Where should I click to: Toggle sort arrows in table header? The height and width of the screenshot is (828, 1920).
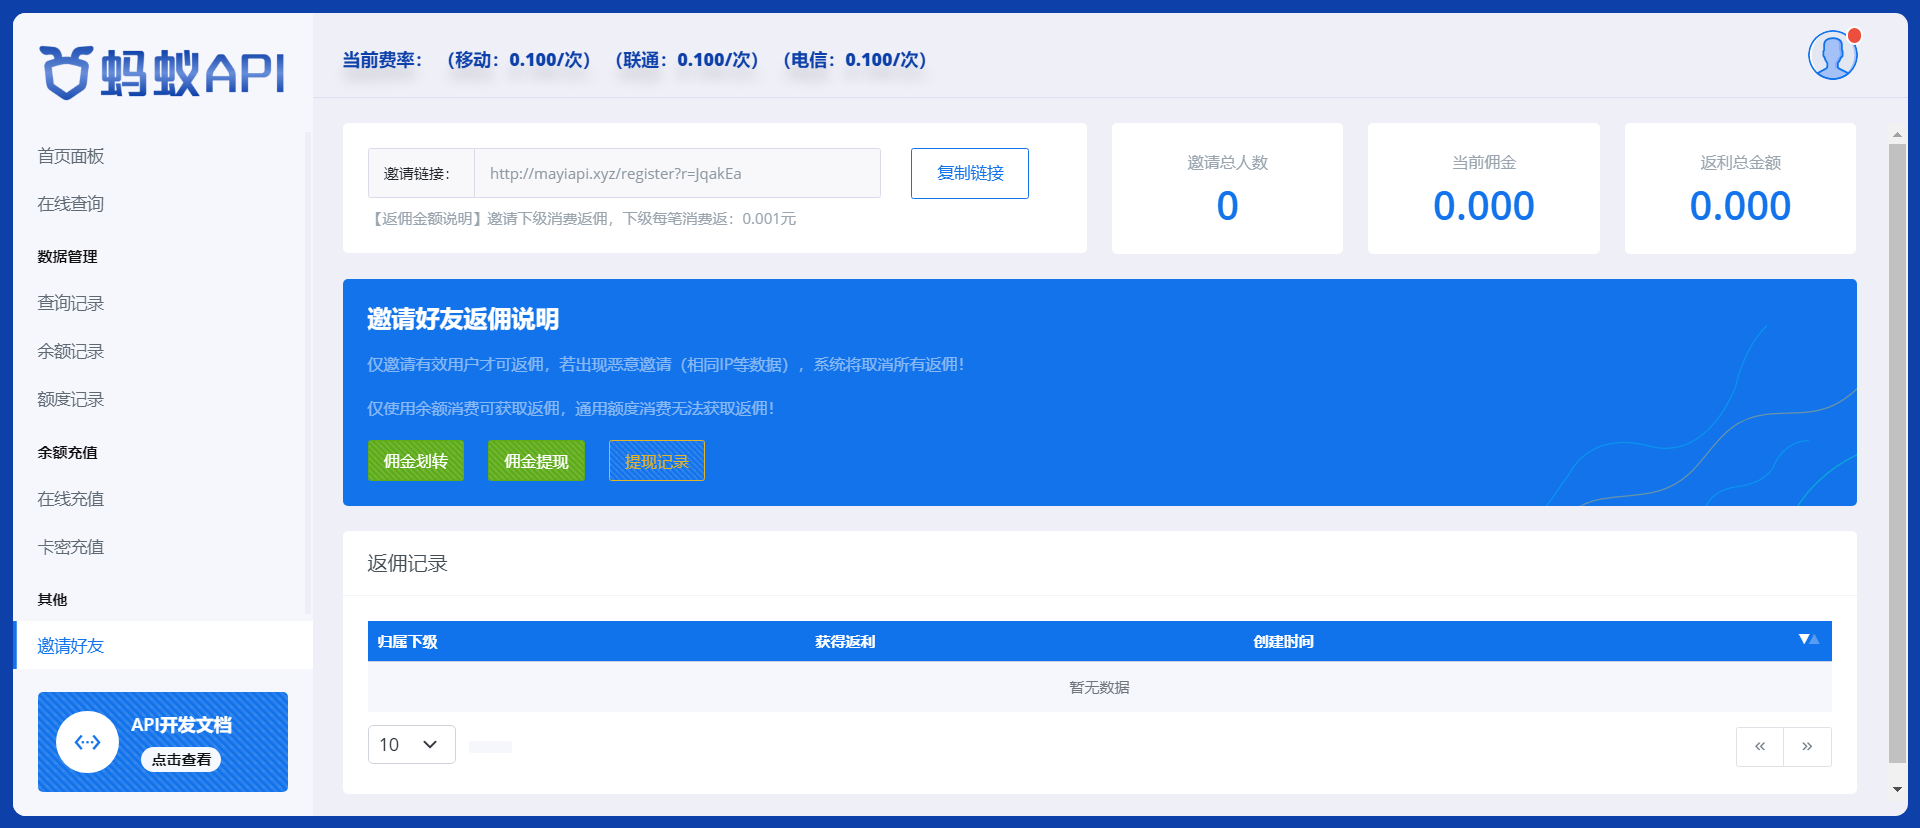click(x=1808, y=639)
